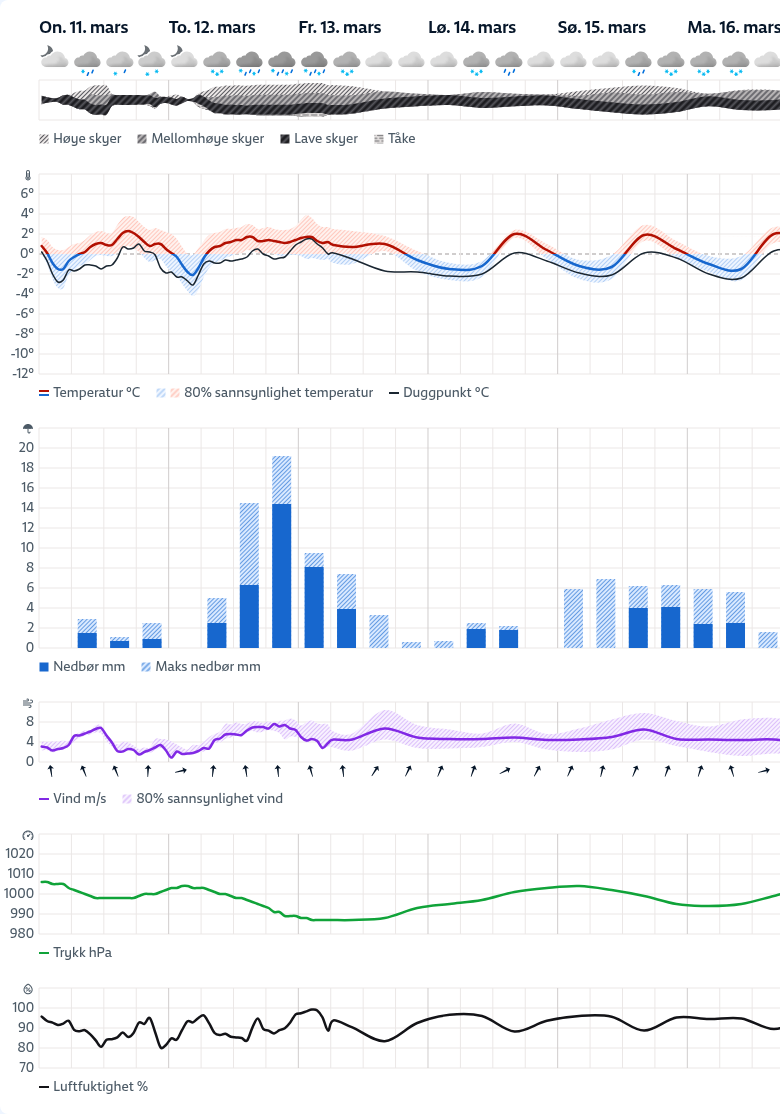Viewport: 780px width, 1114px height.
Task: Click the tallest precipitation bar in chart
Action: tap(282, 575)
